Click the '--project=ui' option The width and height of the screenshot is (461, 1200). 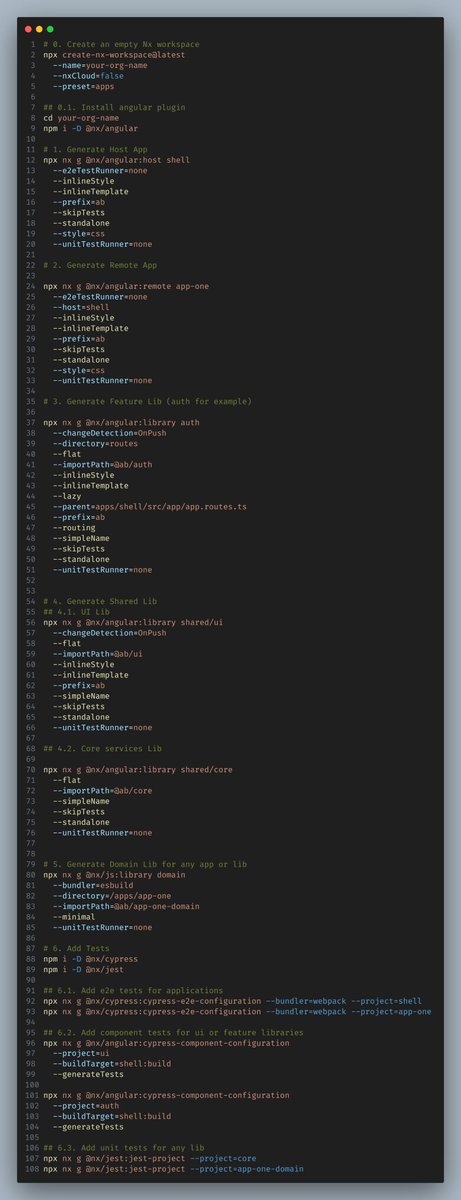coord(83,1052)
